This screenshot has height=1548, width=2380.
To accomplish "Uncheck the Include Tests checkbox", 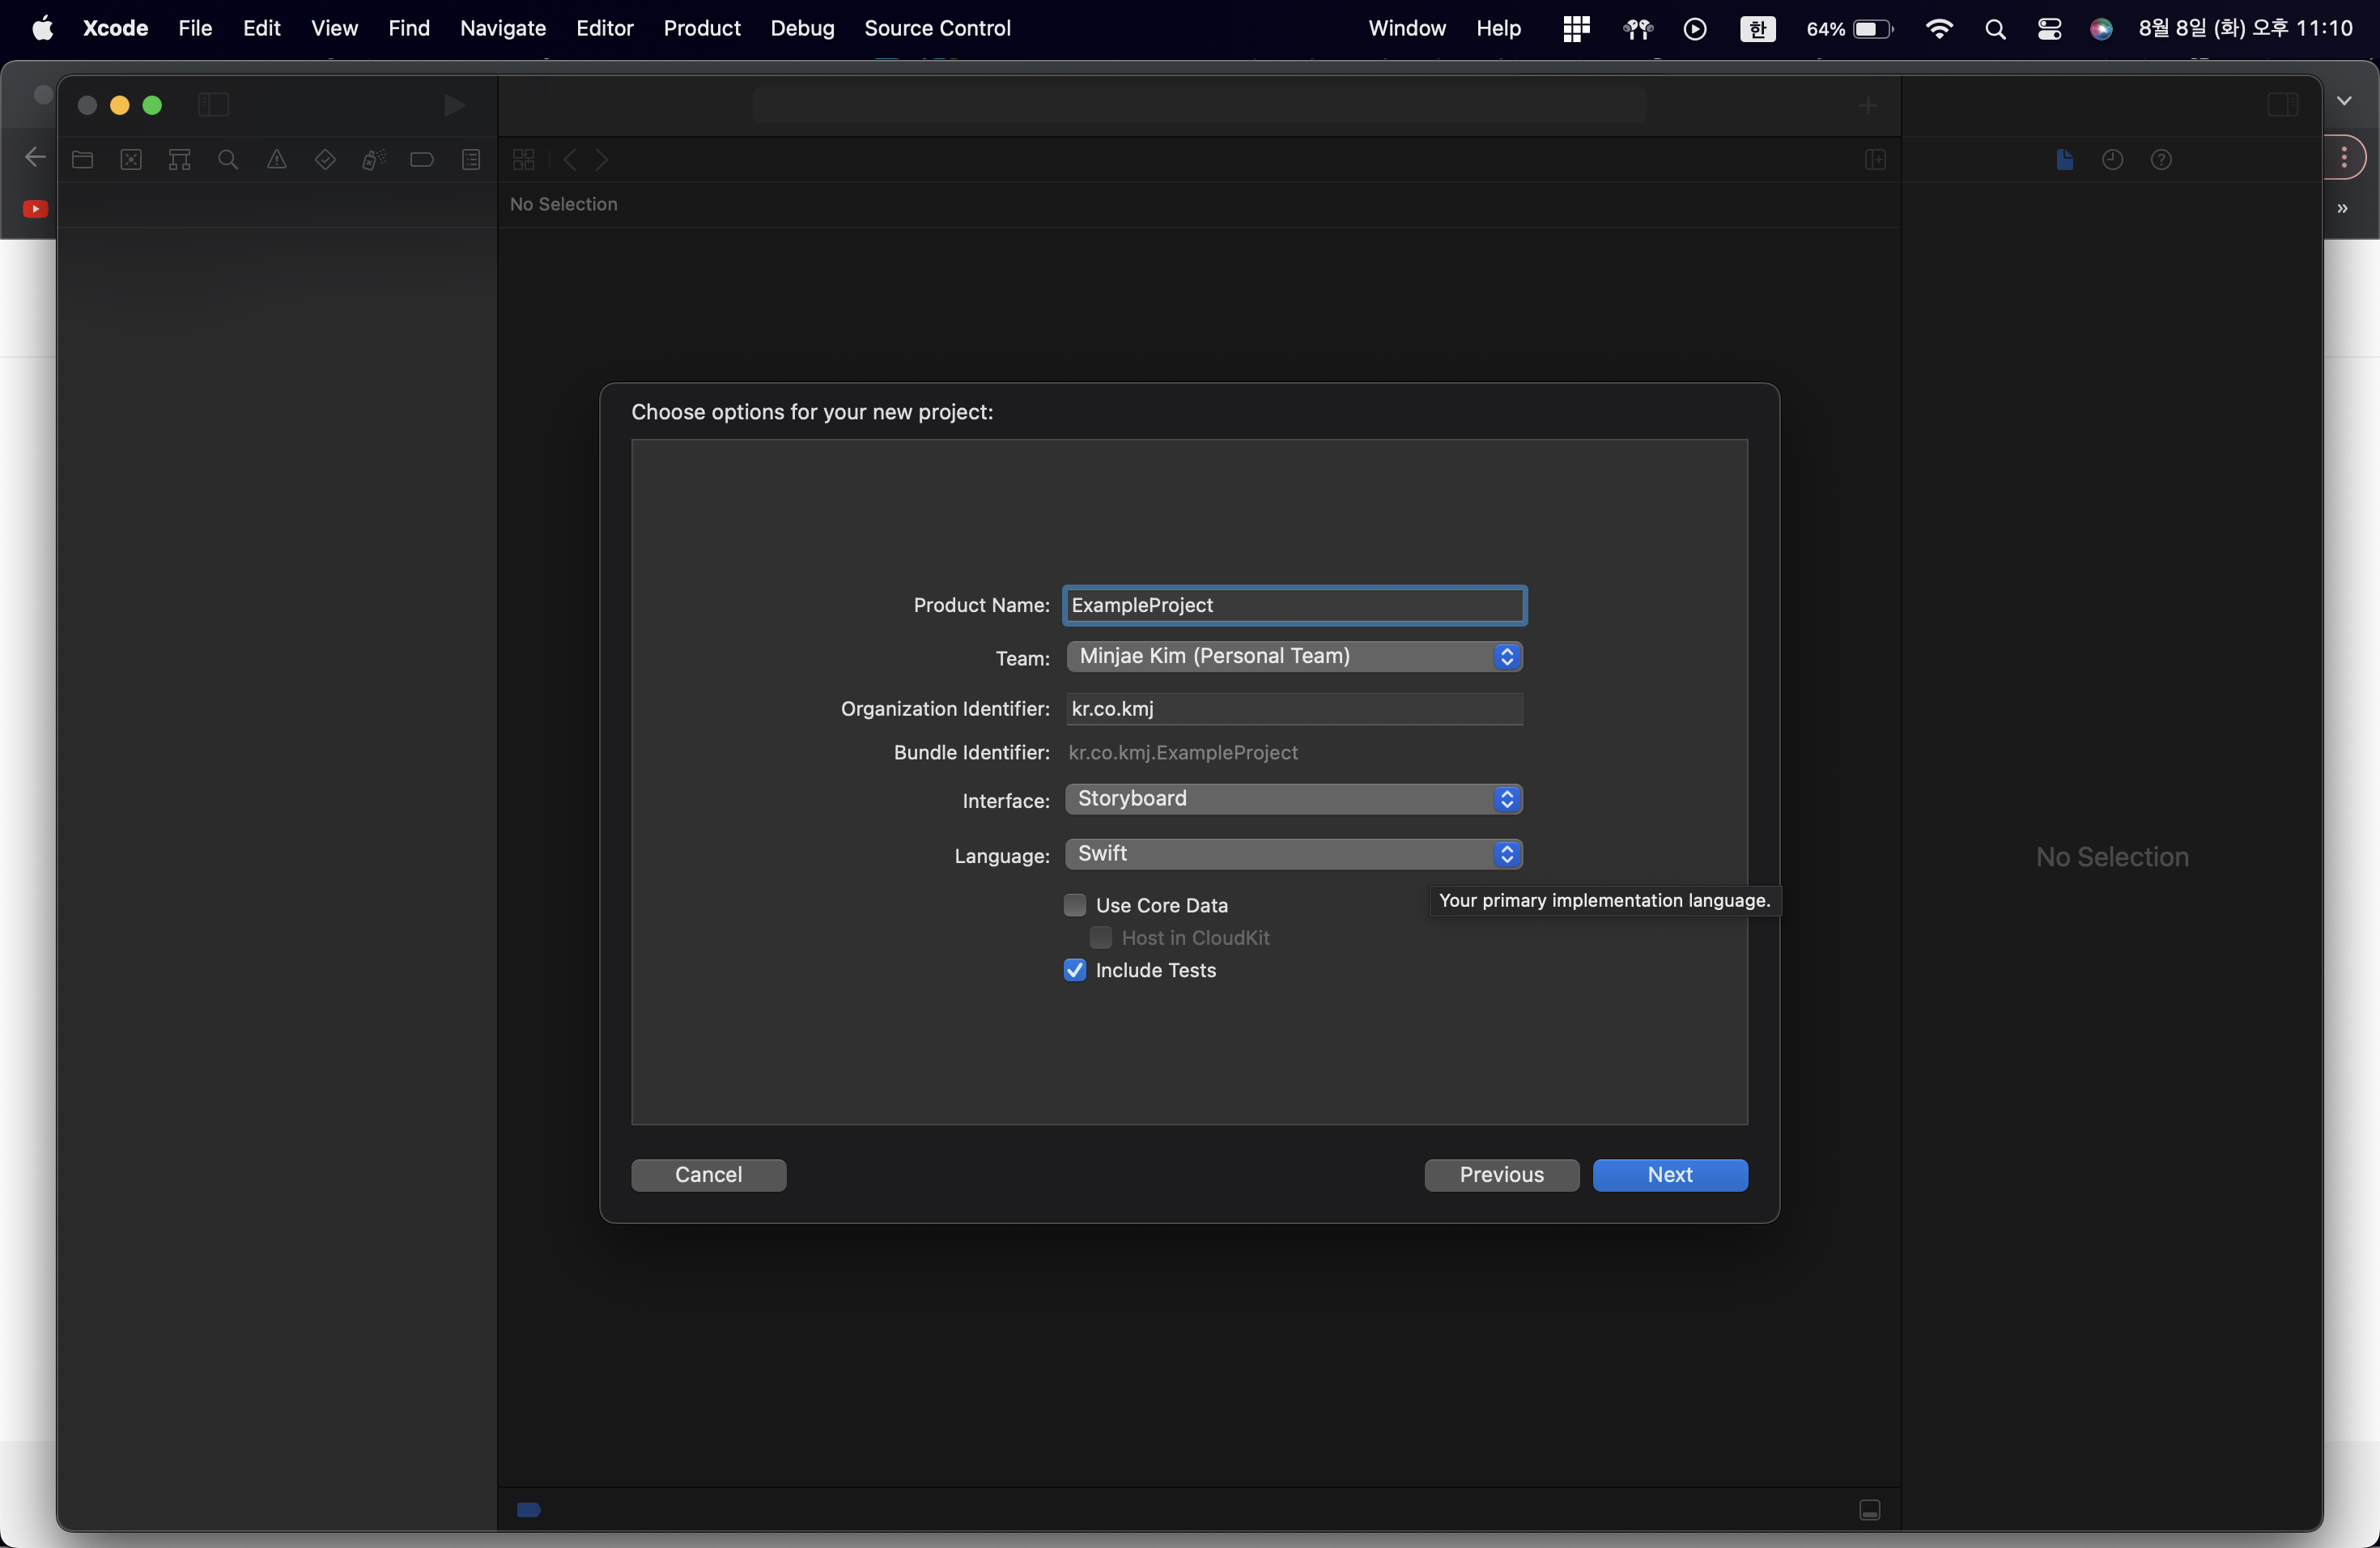I will pos(1075,970).
